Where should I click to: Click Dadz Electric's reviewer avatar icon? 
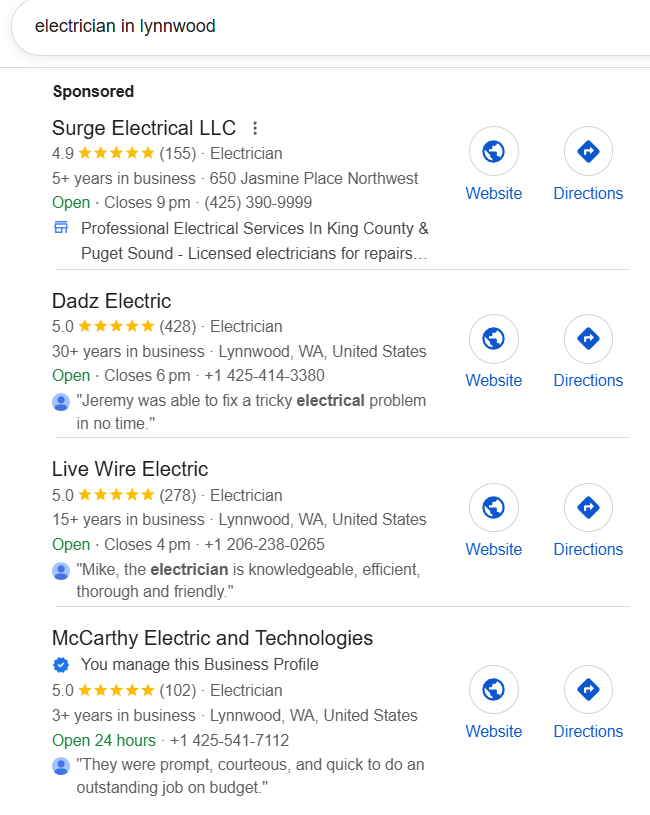[61, 401]
